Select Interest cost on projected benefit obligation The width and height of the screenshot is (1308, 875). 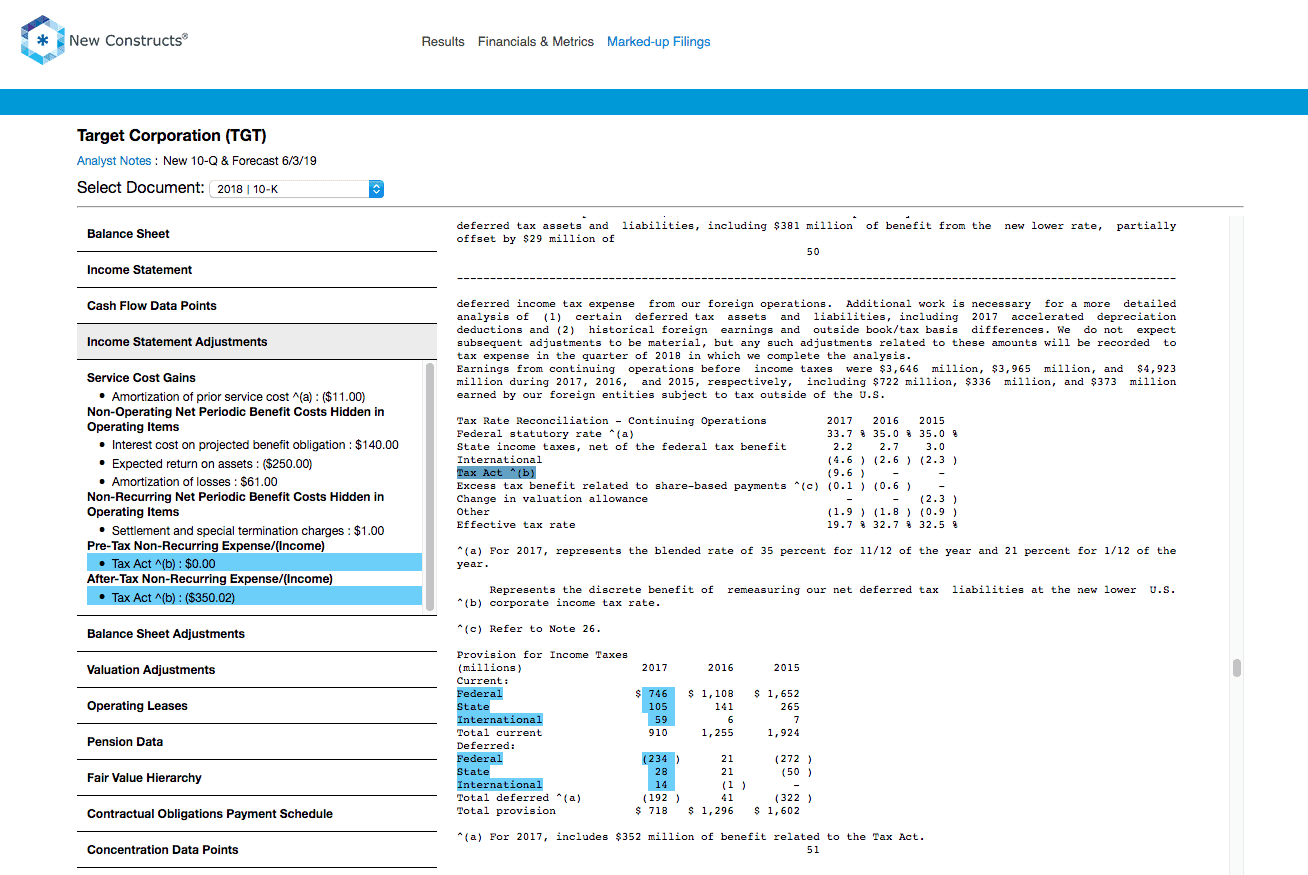(x=255, y=445)
